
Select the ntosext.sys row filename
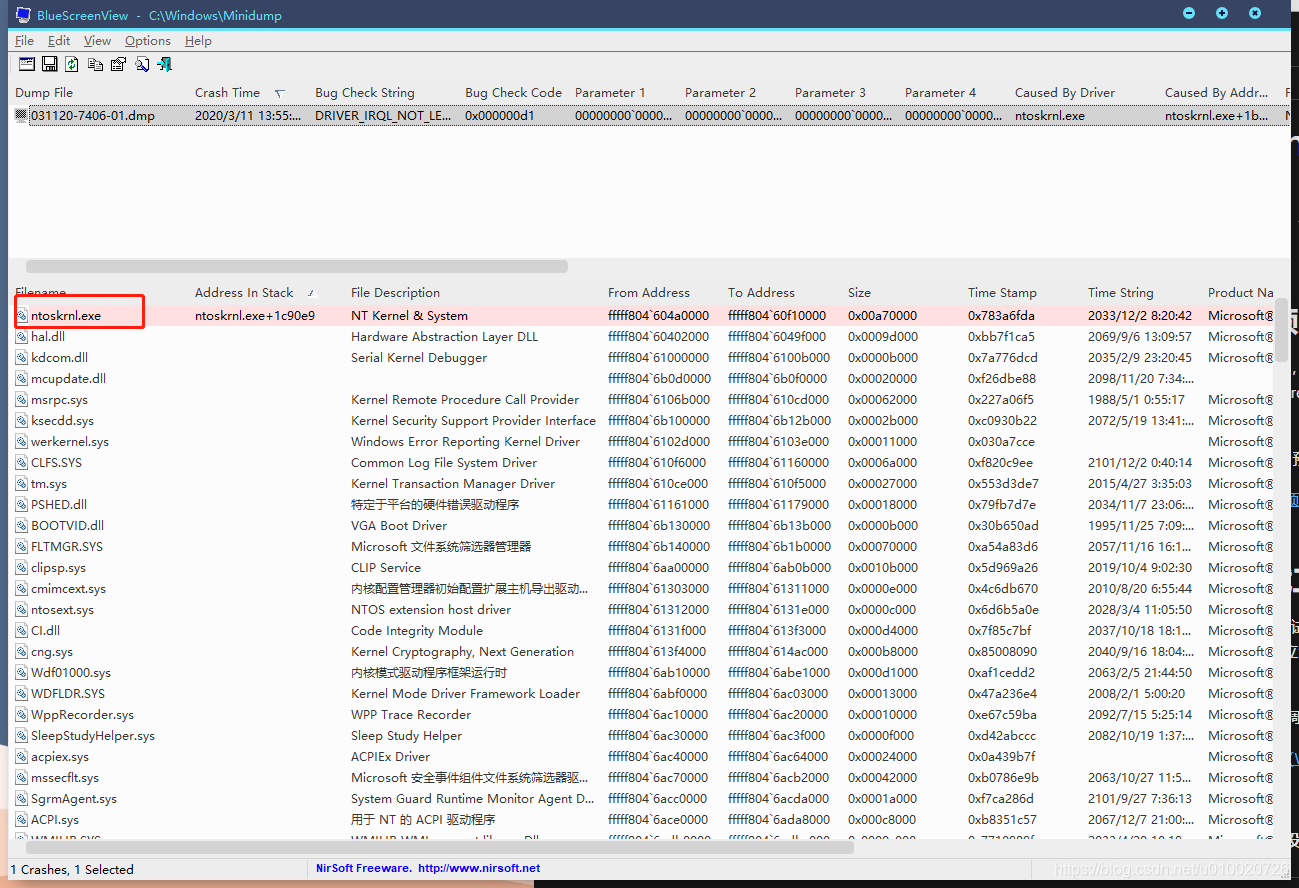62,610
